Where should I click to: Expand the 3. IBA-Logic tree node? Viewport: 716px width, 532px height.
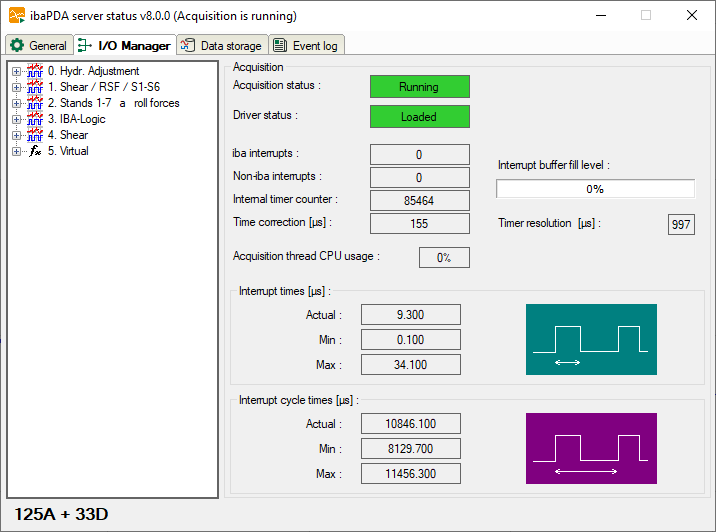tap(16, 119)
